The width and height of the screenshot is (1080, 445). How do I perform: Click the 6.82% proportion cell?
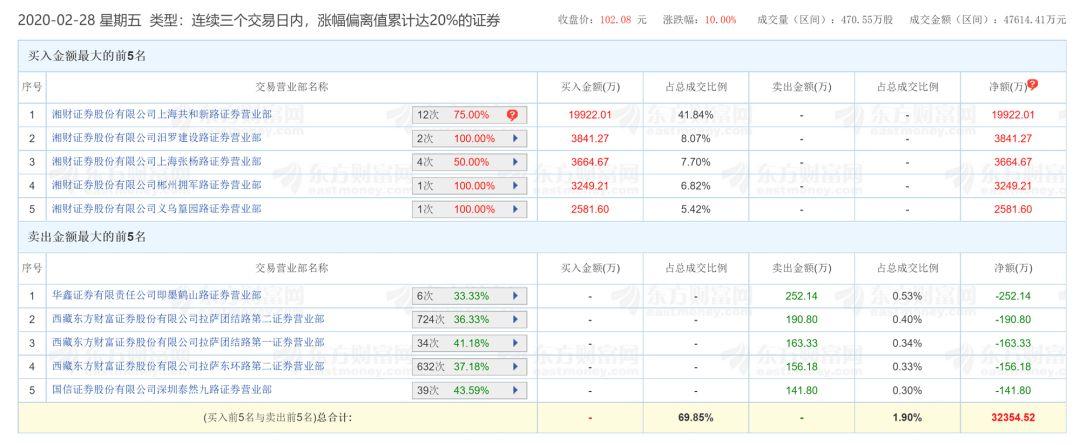(x=696, y=186)
